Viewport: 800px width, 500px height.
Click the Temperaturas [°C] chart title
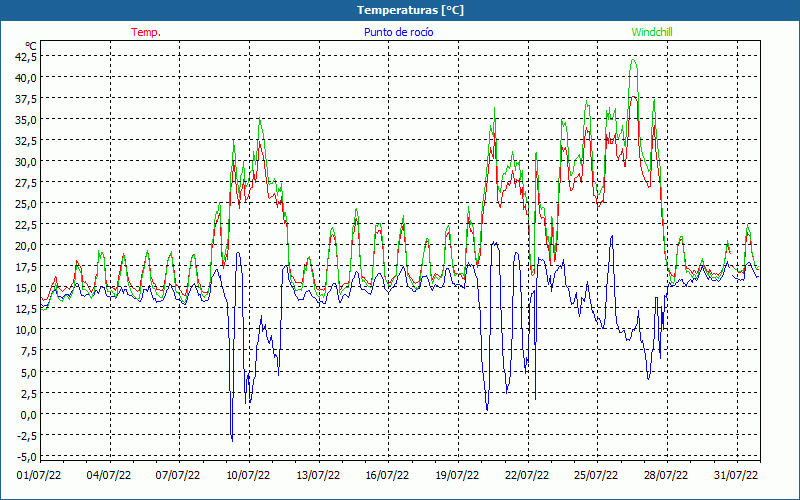[x=411, y=10]
